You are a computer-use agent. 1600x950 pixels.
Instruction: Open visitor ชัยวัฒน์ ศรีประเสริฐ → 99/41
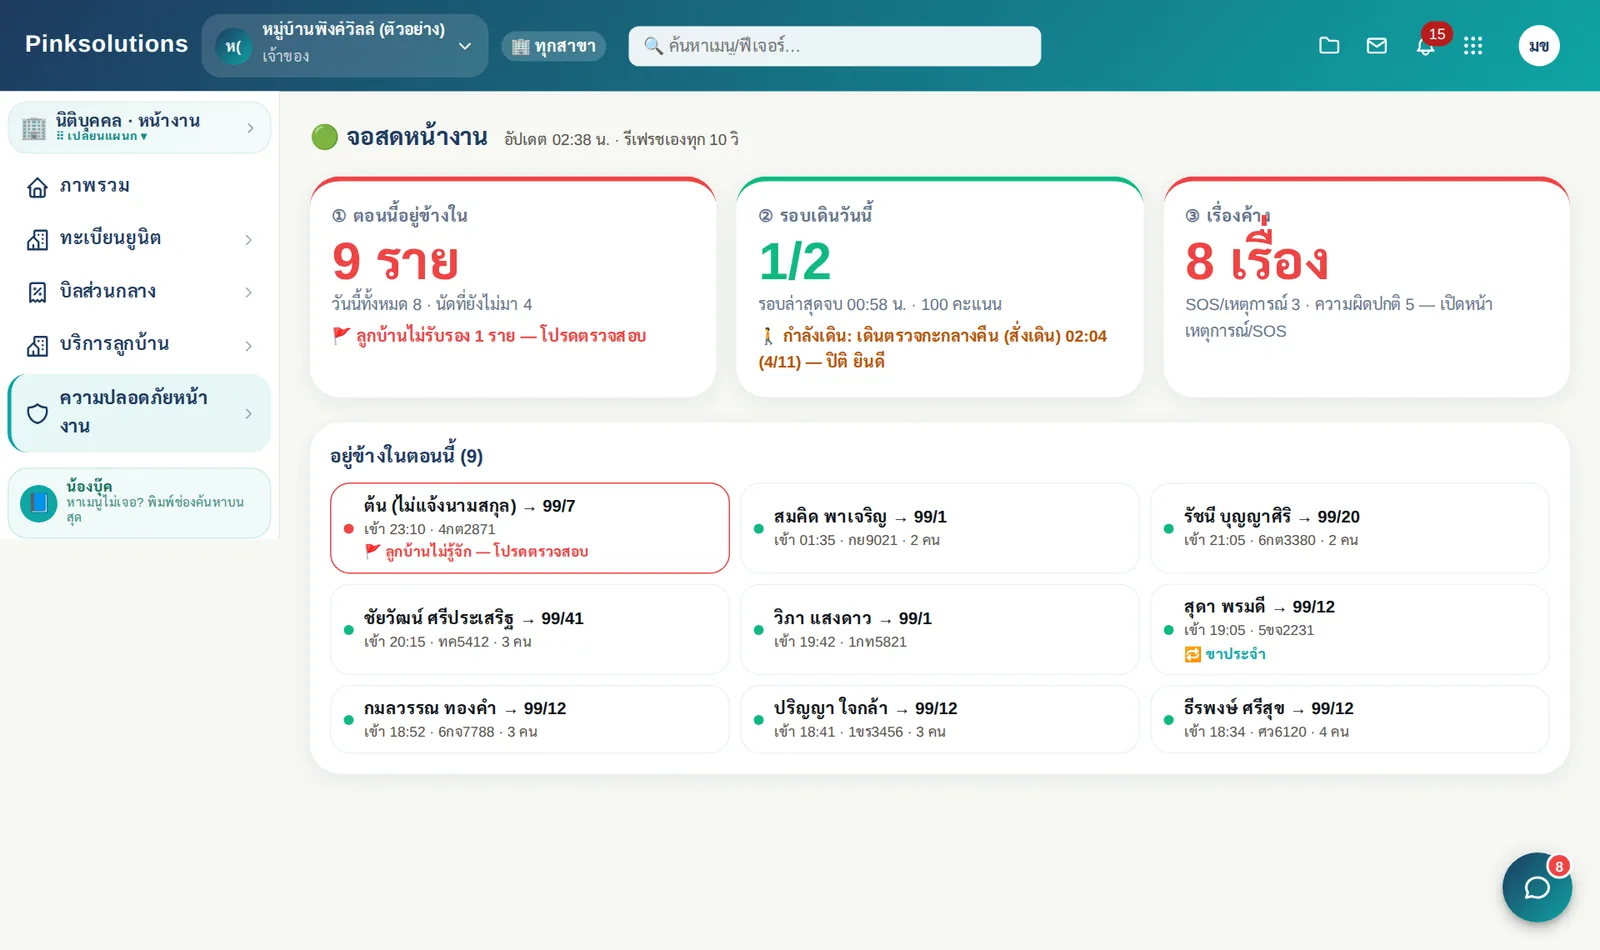[x=530, y=630]
